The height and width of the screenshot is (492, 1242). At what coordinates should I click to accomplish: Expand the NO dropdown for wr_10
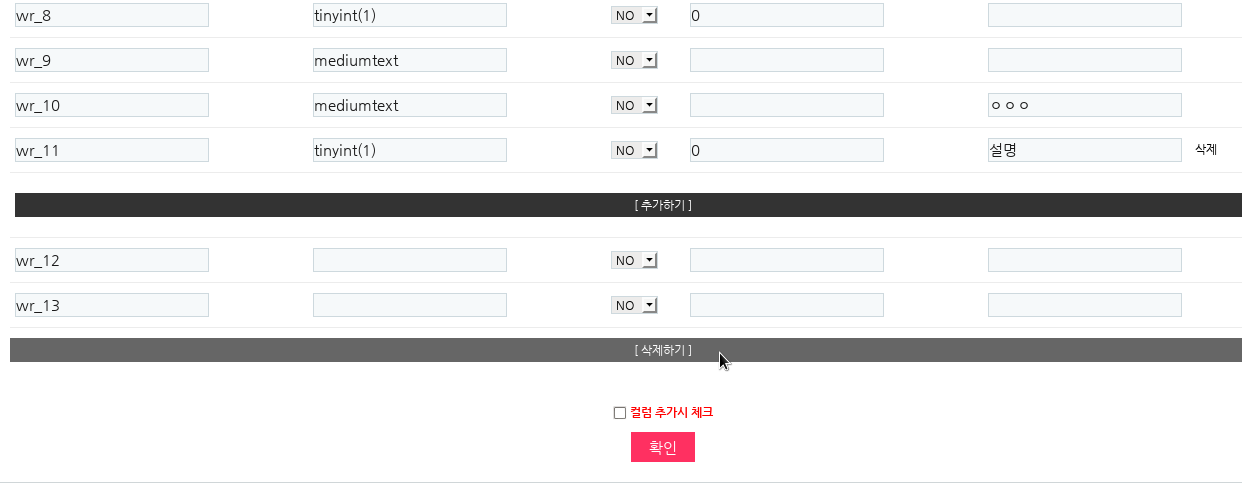click(x=634, y=105)
